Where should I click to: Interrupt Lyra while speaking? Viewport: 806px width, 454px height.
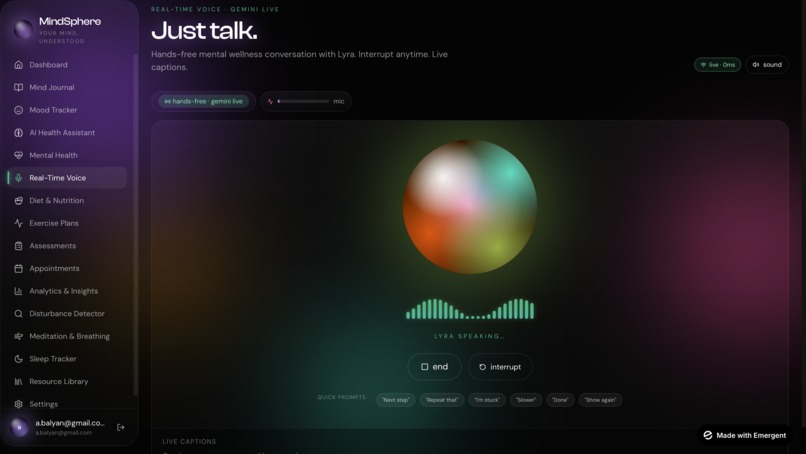500,367
